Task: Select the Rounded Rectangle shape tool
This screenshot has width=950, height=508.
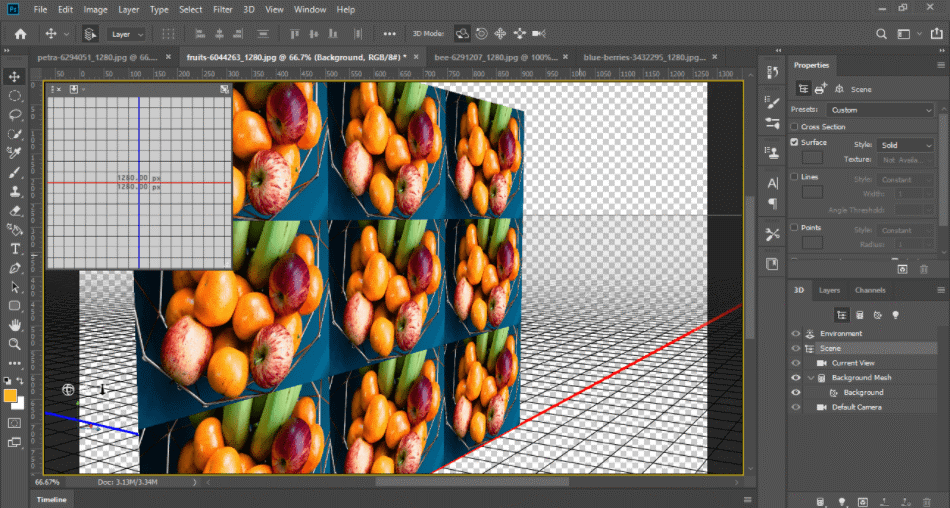Action: coord(15,306)
